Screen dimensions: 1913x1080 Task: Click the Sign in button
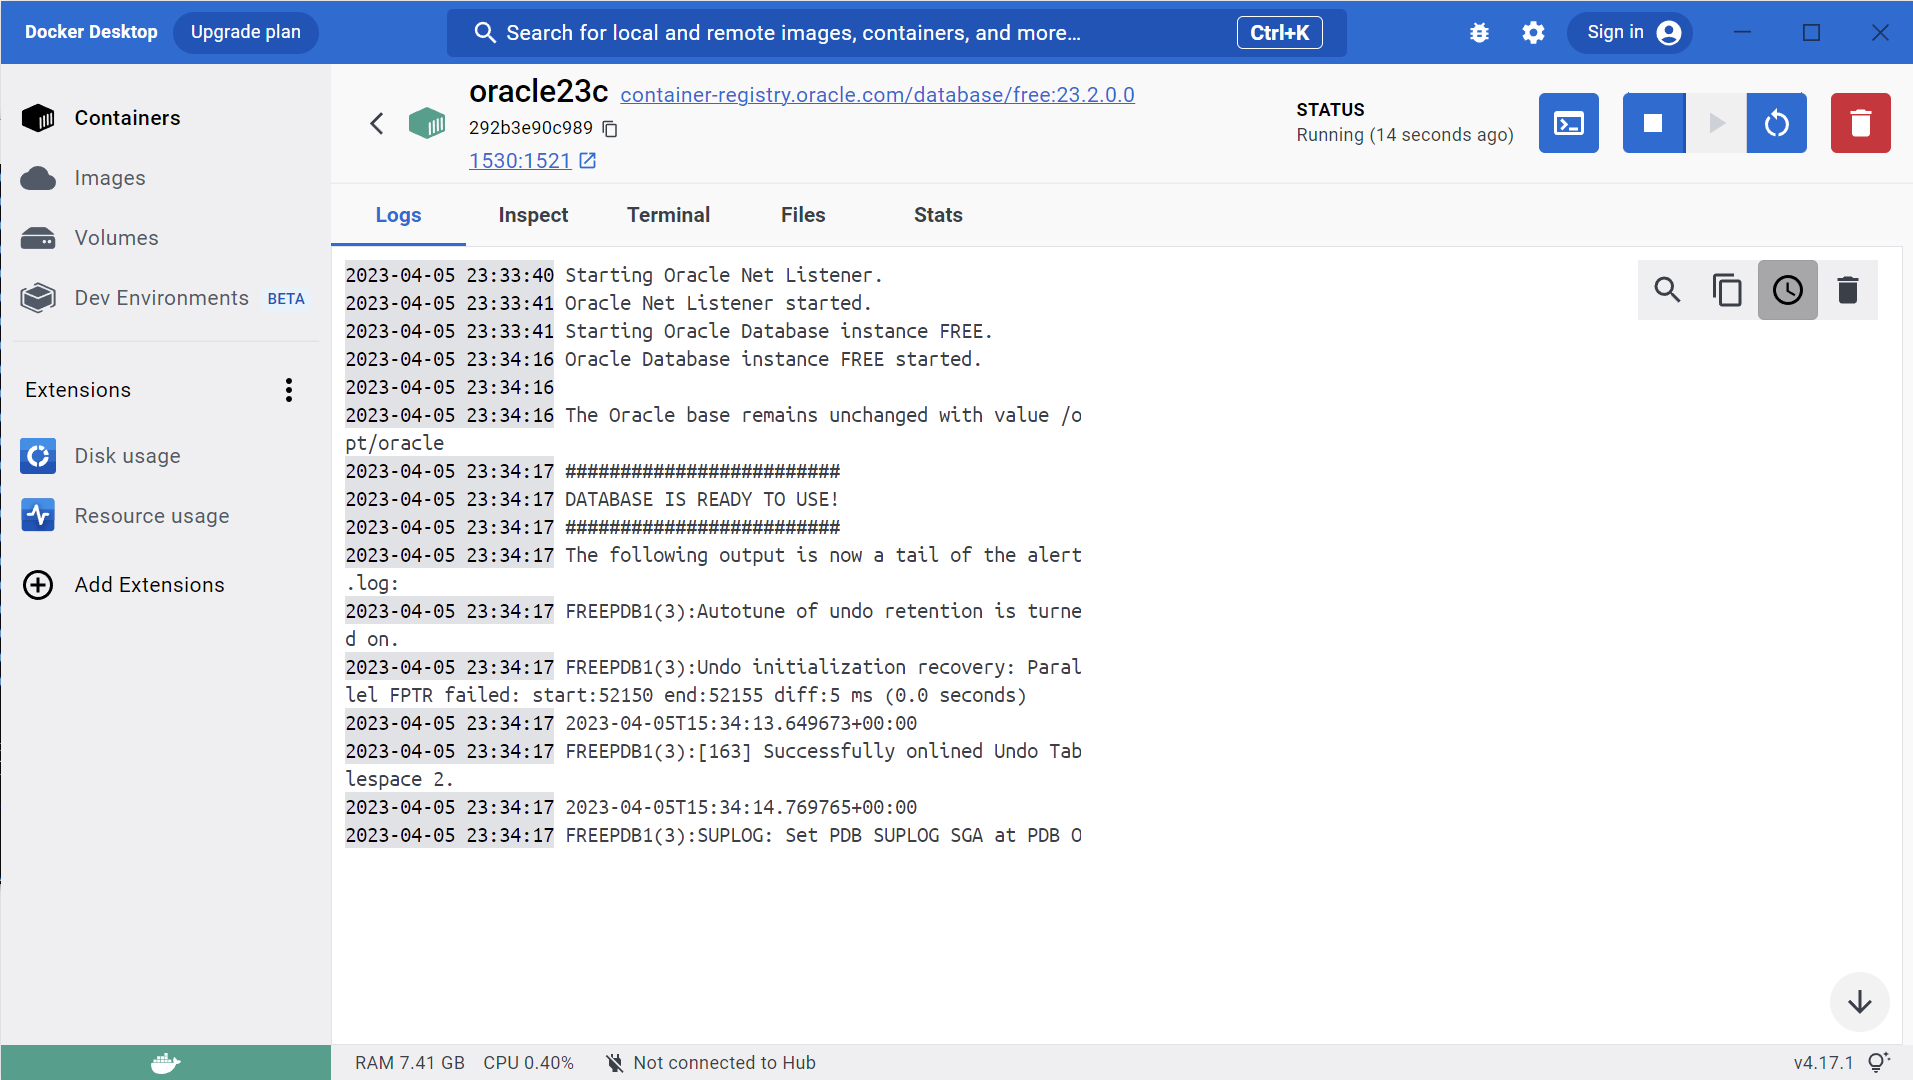tap(1631, 33)
